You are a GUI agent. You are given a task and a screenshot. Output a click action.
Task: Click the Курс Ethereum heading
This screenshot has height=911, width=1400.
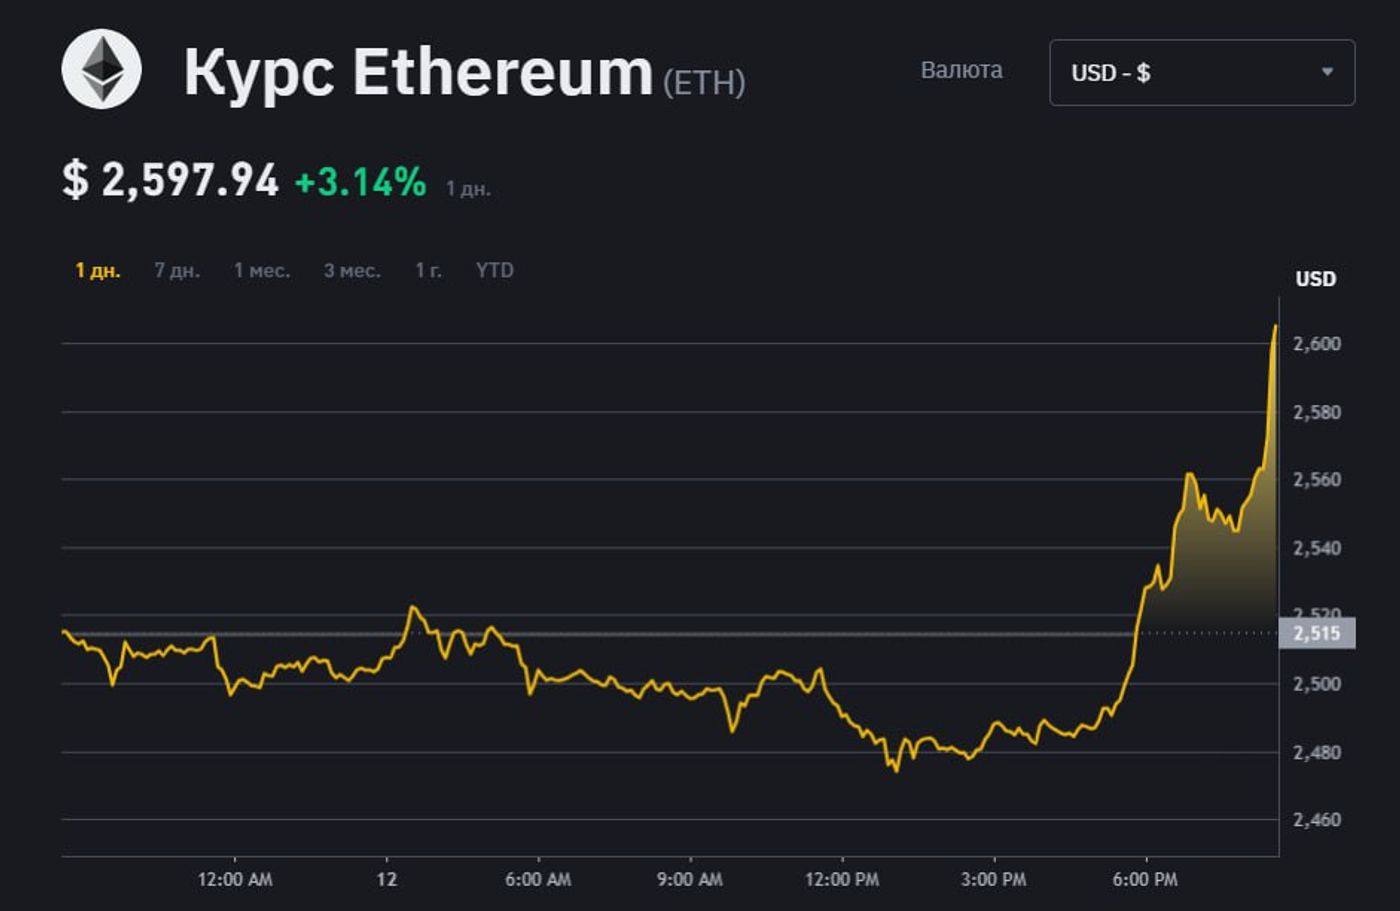418,72
